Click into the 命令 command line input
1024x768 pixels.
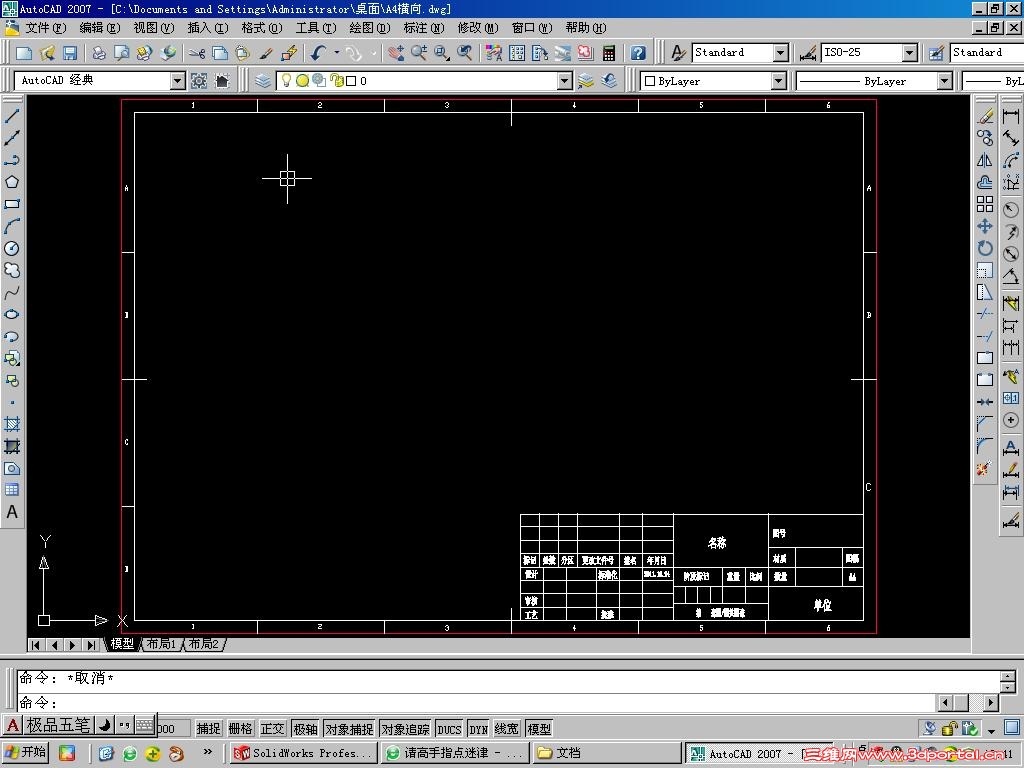[x=477, y=703]
